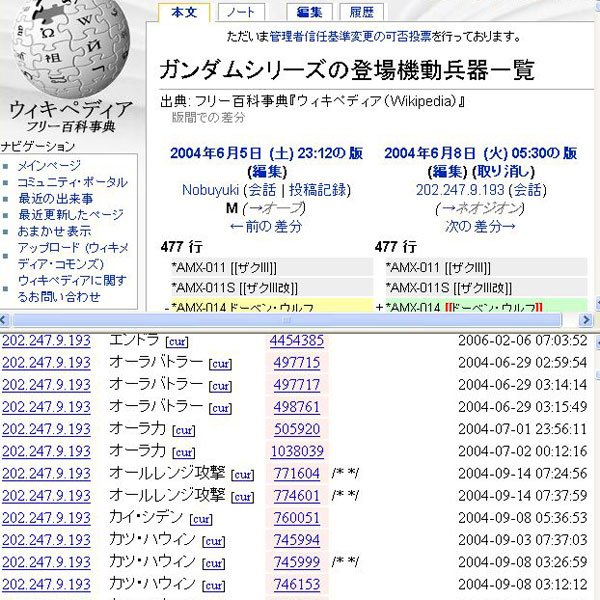Click the horizontal scrollbar left arrow

(x=4, y=320)
